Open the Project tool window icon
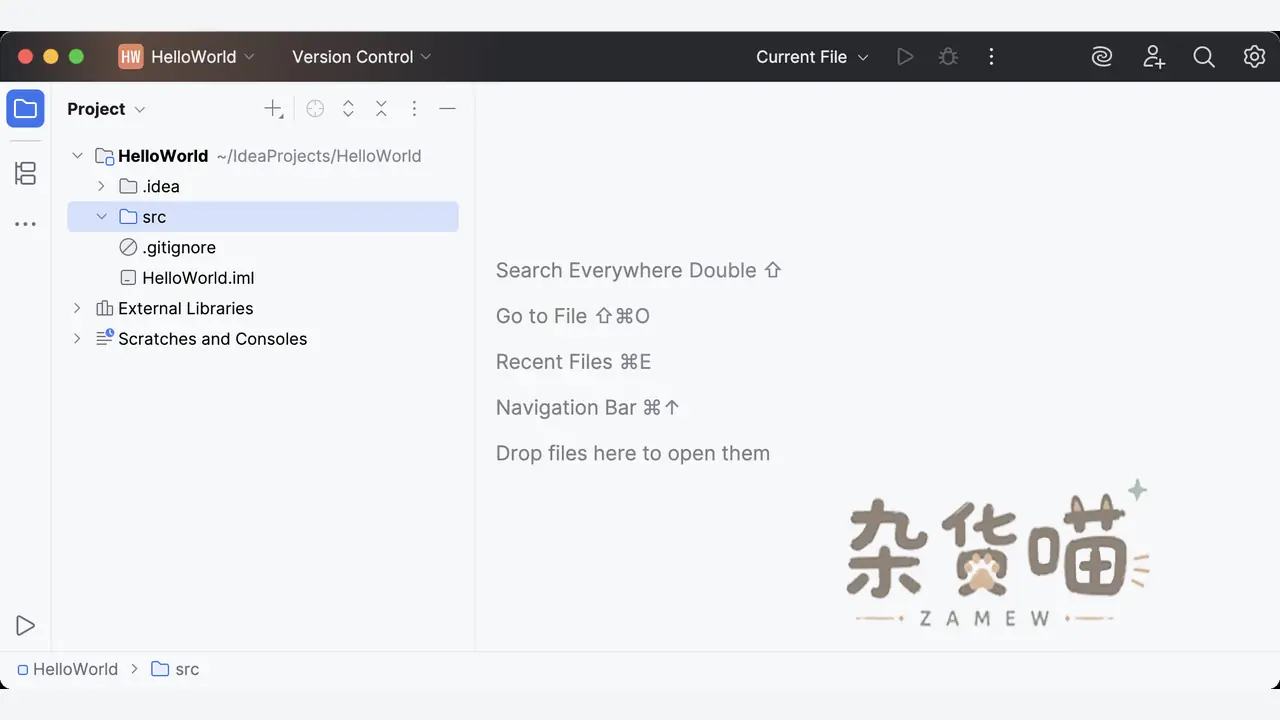The image size is (1280, 720). pyautogui.click(x=25, y=109)
